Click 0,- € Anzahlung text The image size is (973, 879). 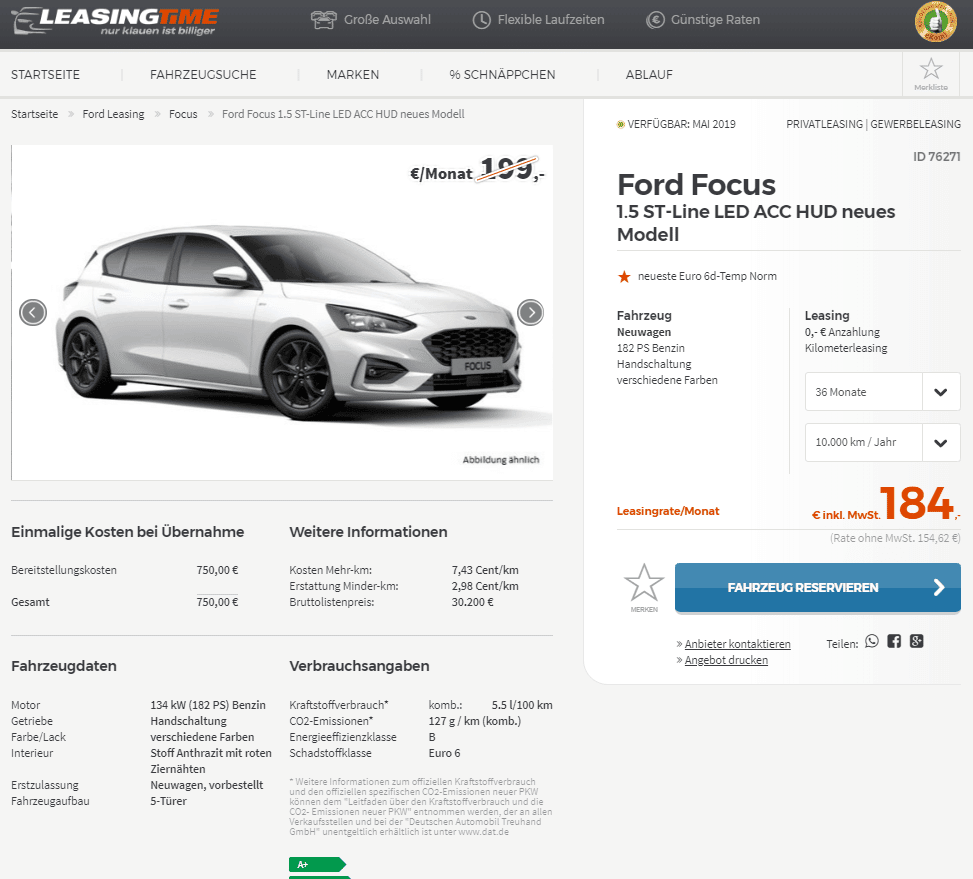click(842, 332)
